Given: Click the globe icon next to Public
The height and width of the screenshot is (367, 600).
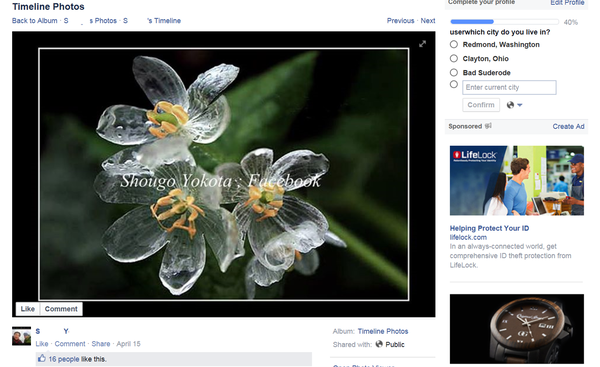Looking at the screenshot, I should coord(379,344).
